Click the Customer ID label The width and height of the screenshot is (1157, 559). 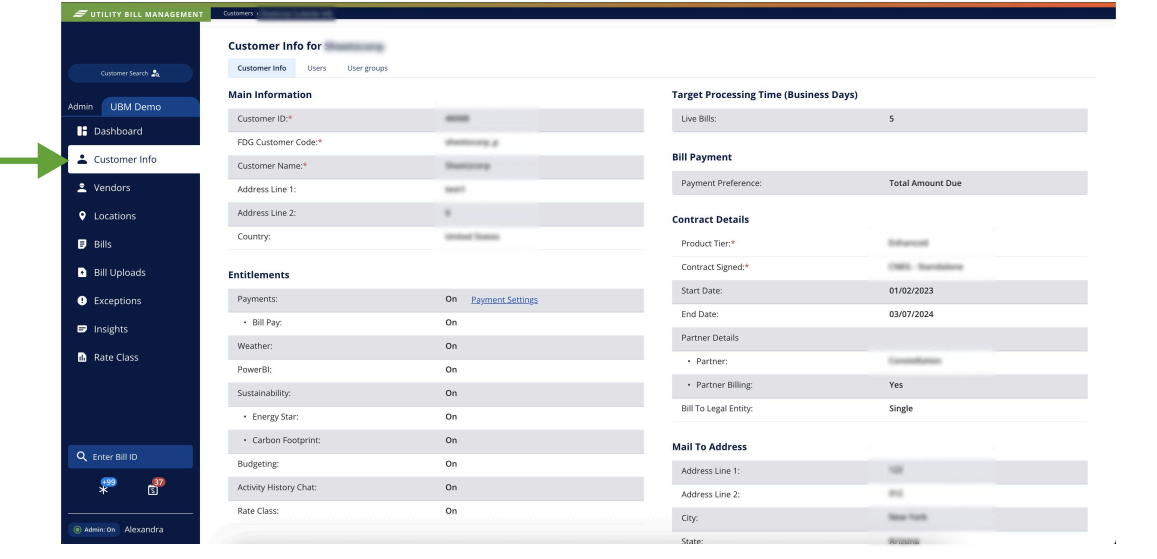pyautogui.click(x=265, y=119)
